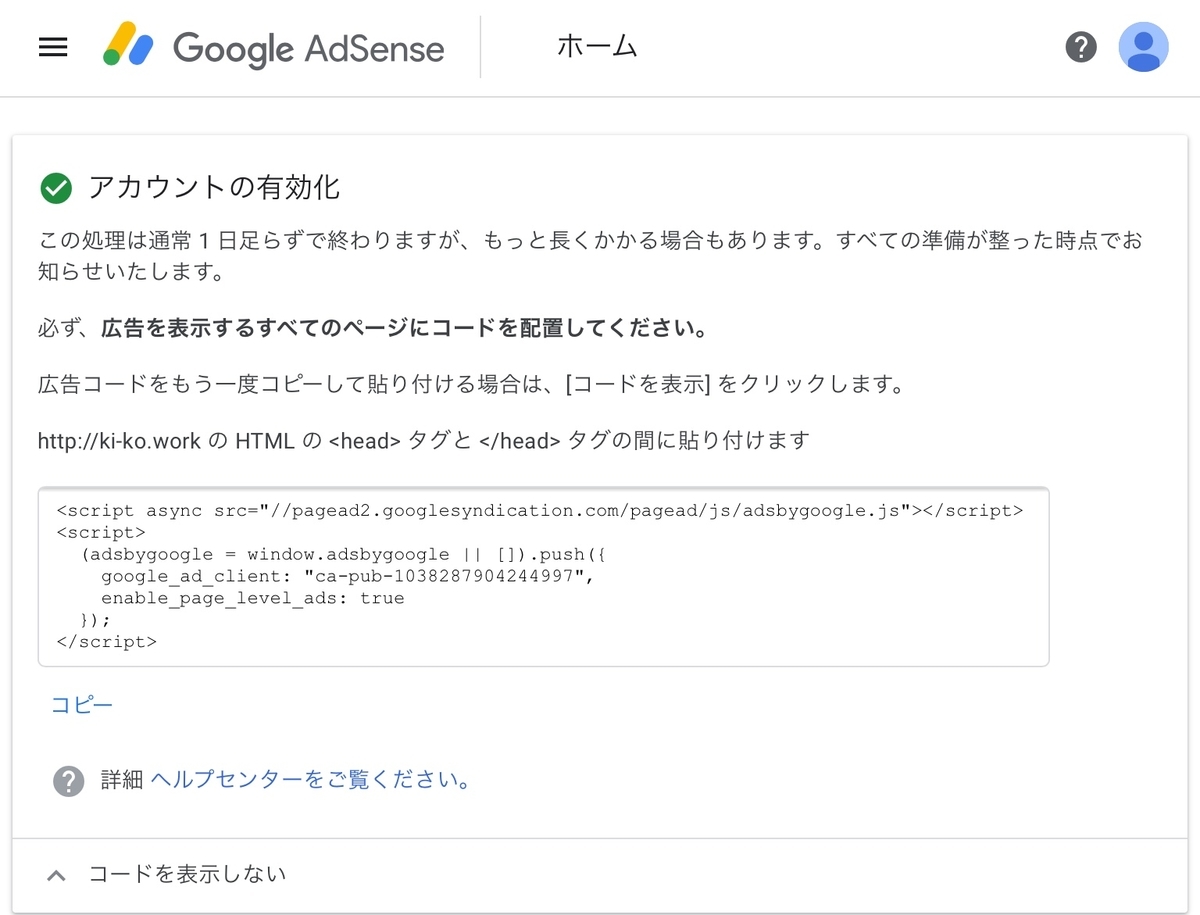Click the http://ki-ko.work instruction text
The height and width of the screenshot is (915, 1200).
423,440
